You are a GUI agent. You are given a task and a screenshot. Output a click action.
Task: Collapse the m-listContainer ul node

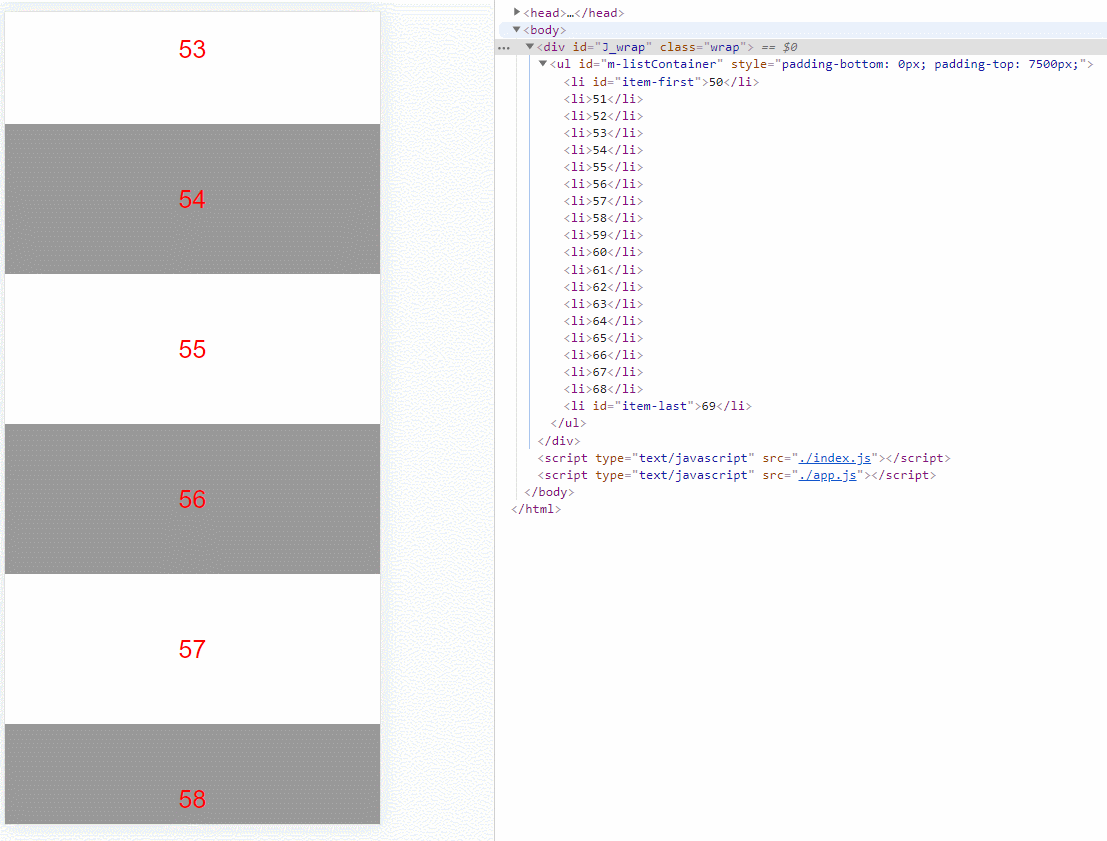543,64
